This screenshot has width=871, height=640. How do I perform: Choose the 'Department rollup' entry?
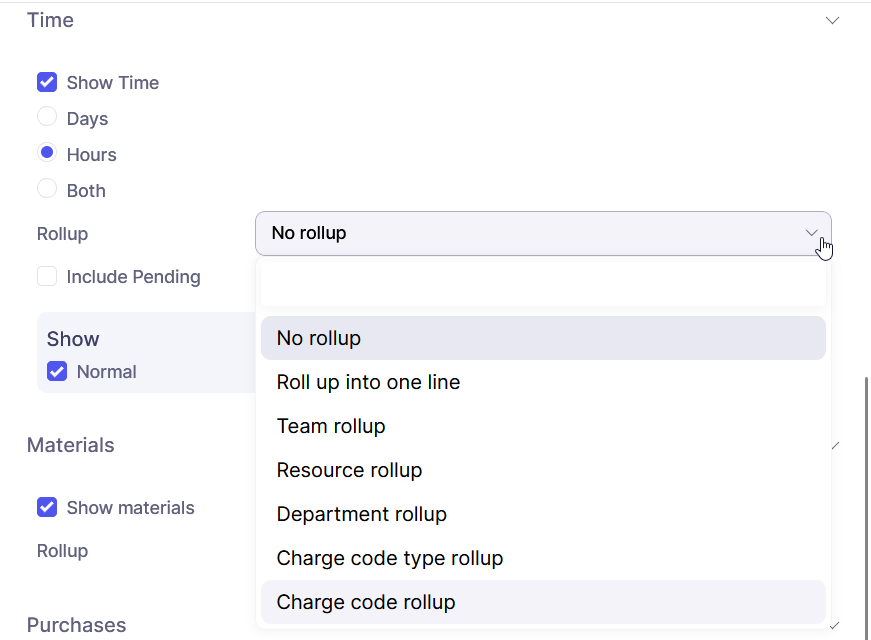point(543,514)
